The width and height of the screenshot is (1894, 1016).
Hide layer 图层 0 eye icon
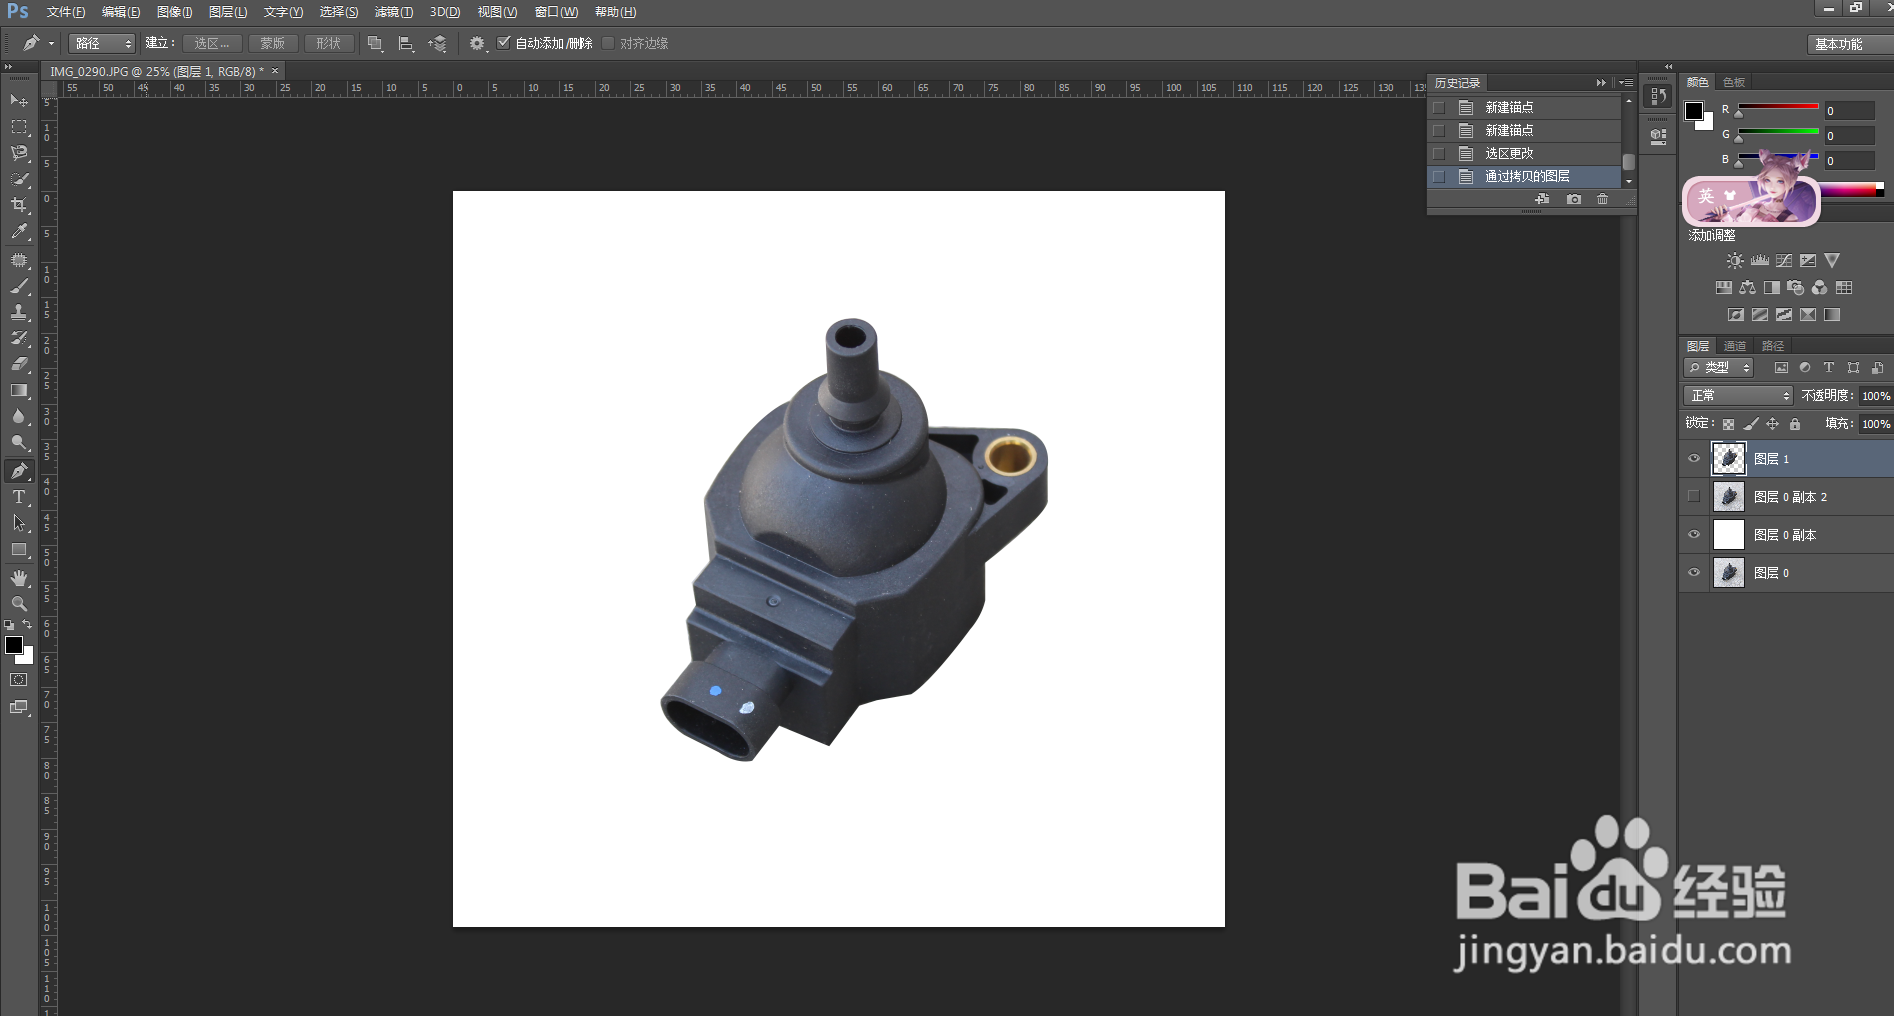tap(1694, 573)
